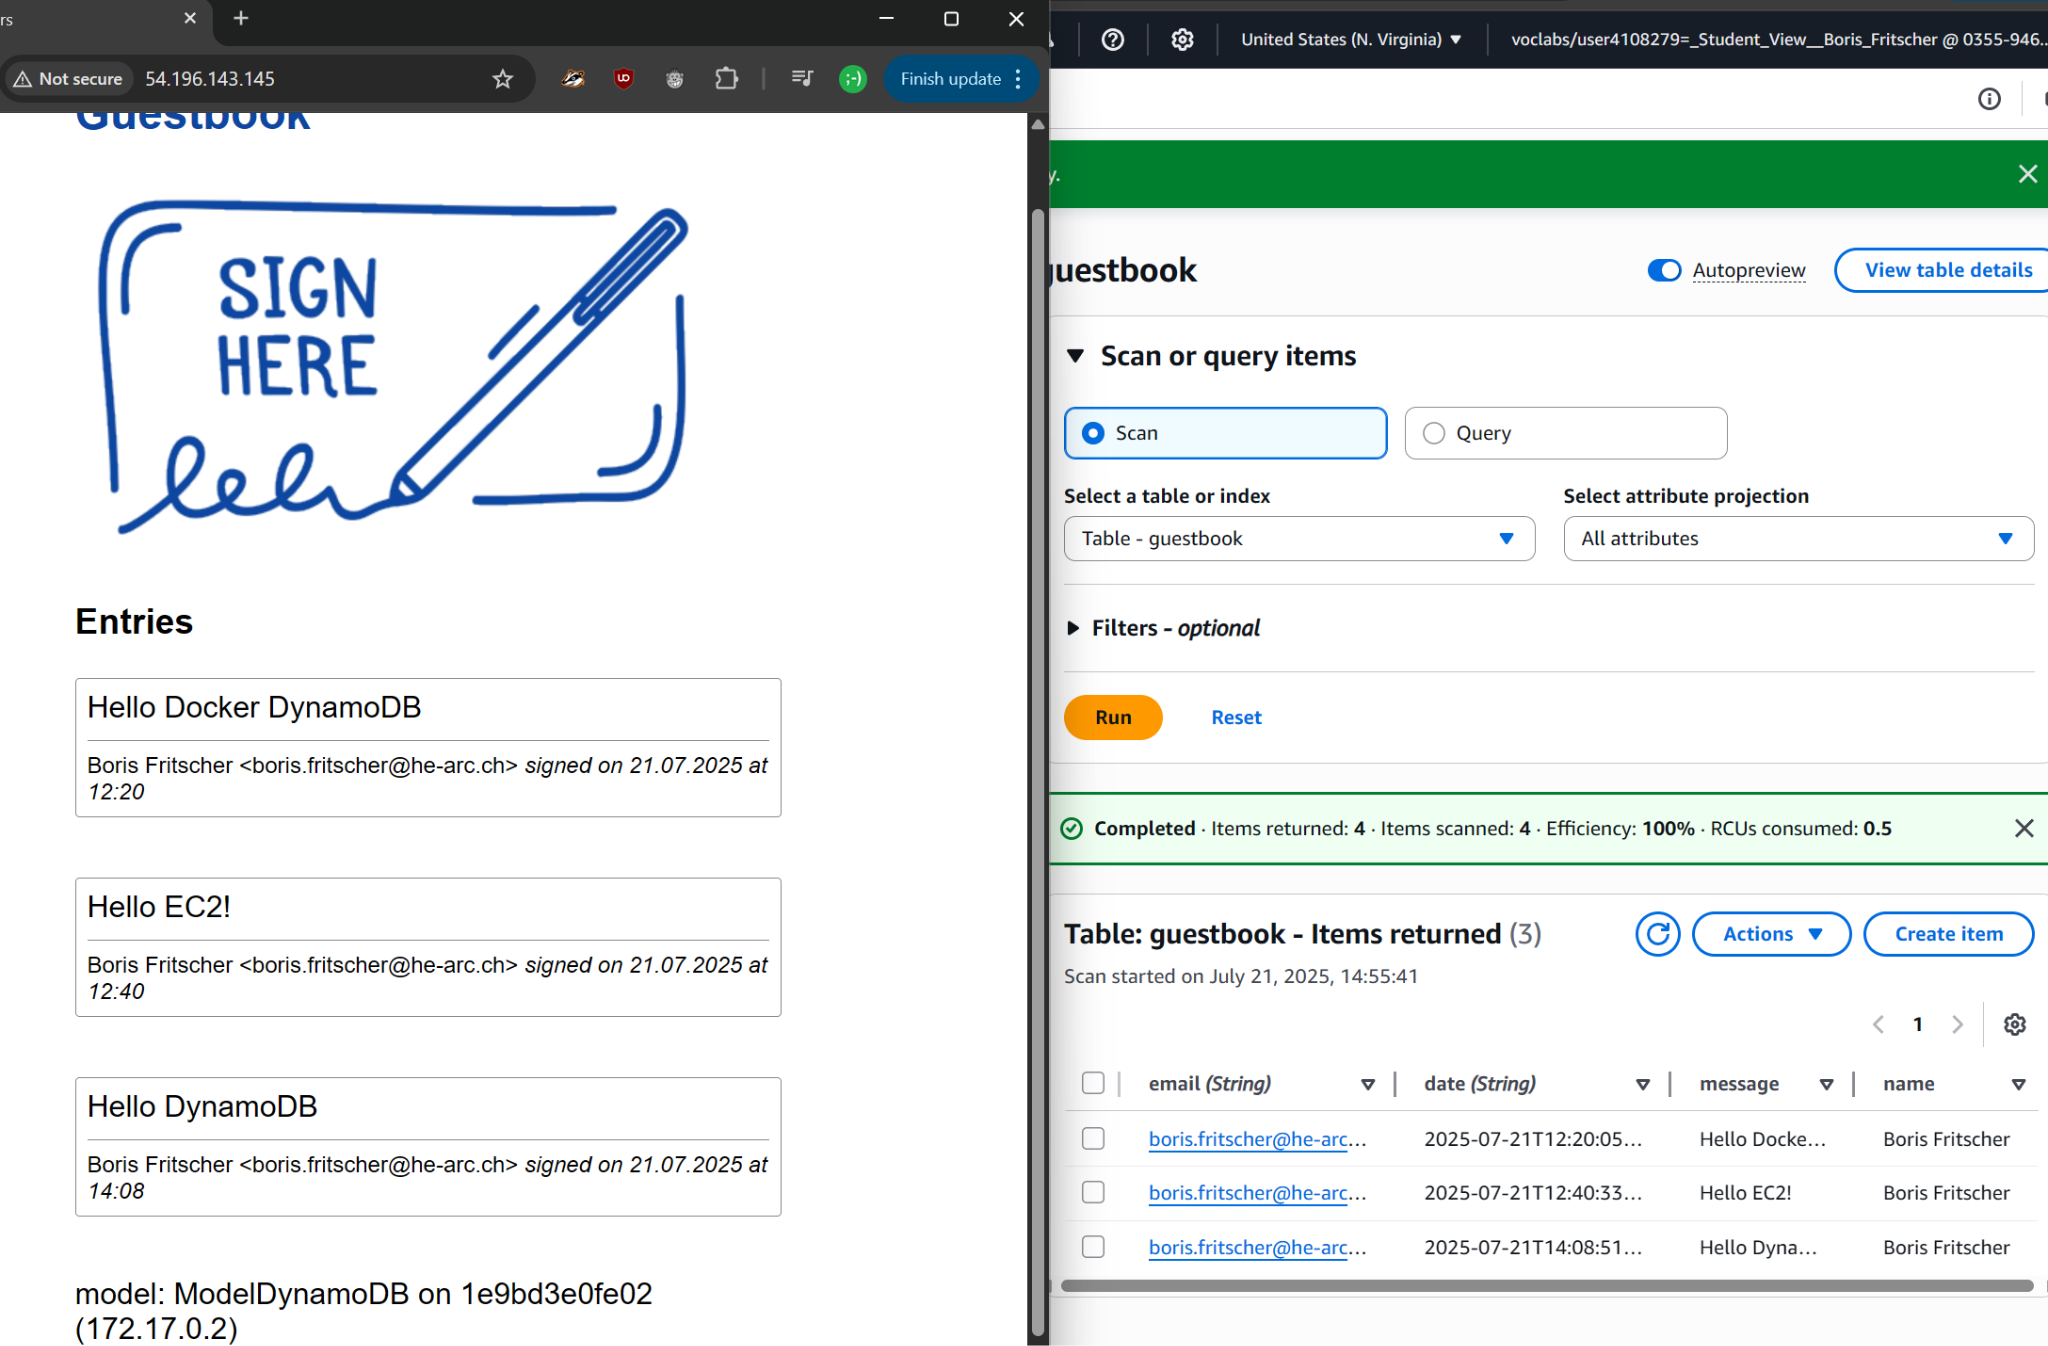Open the Actions dropdown menu
Screen dimensions: 2048x1346
pyautogui.click(x=1771, y=934)
